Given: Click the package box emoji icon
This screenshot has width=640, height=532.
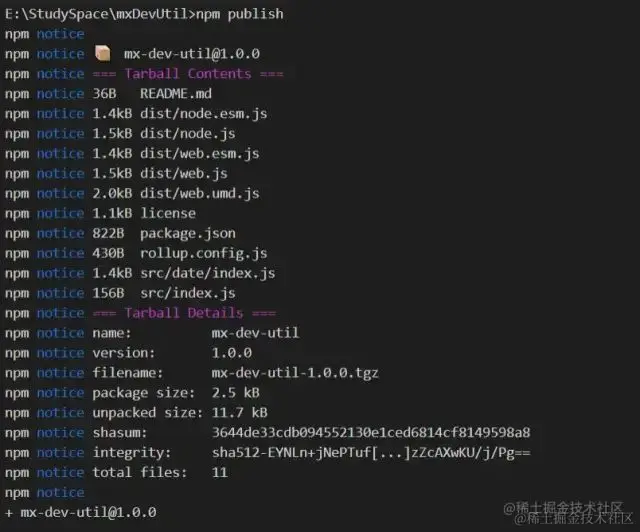Looking at the screenshot, I should [x=102, y=53].
